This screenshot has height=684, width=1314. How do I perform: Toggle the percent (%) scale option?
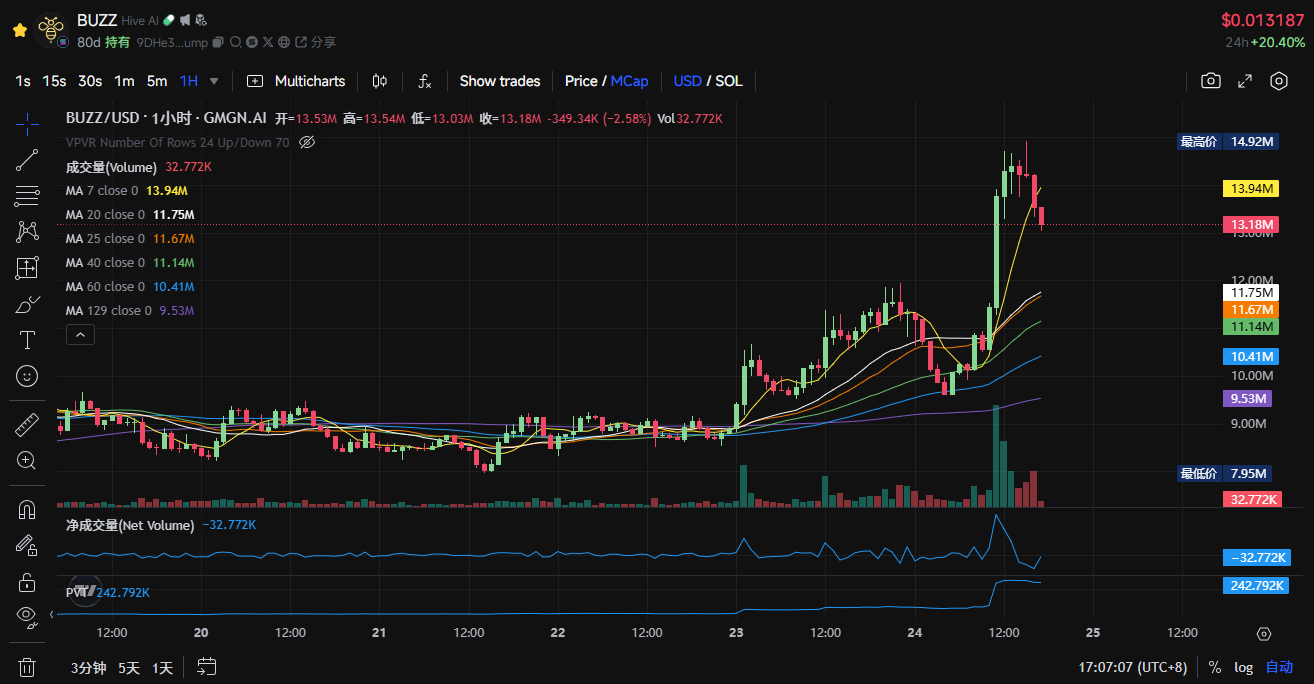pos(1215,667)
